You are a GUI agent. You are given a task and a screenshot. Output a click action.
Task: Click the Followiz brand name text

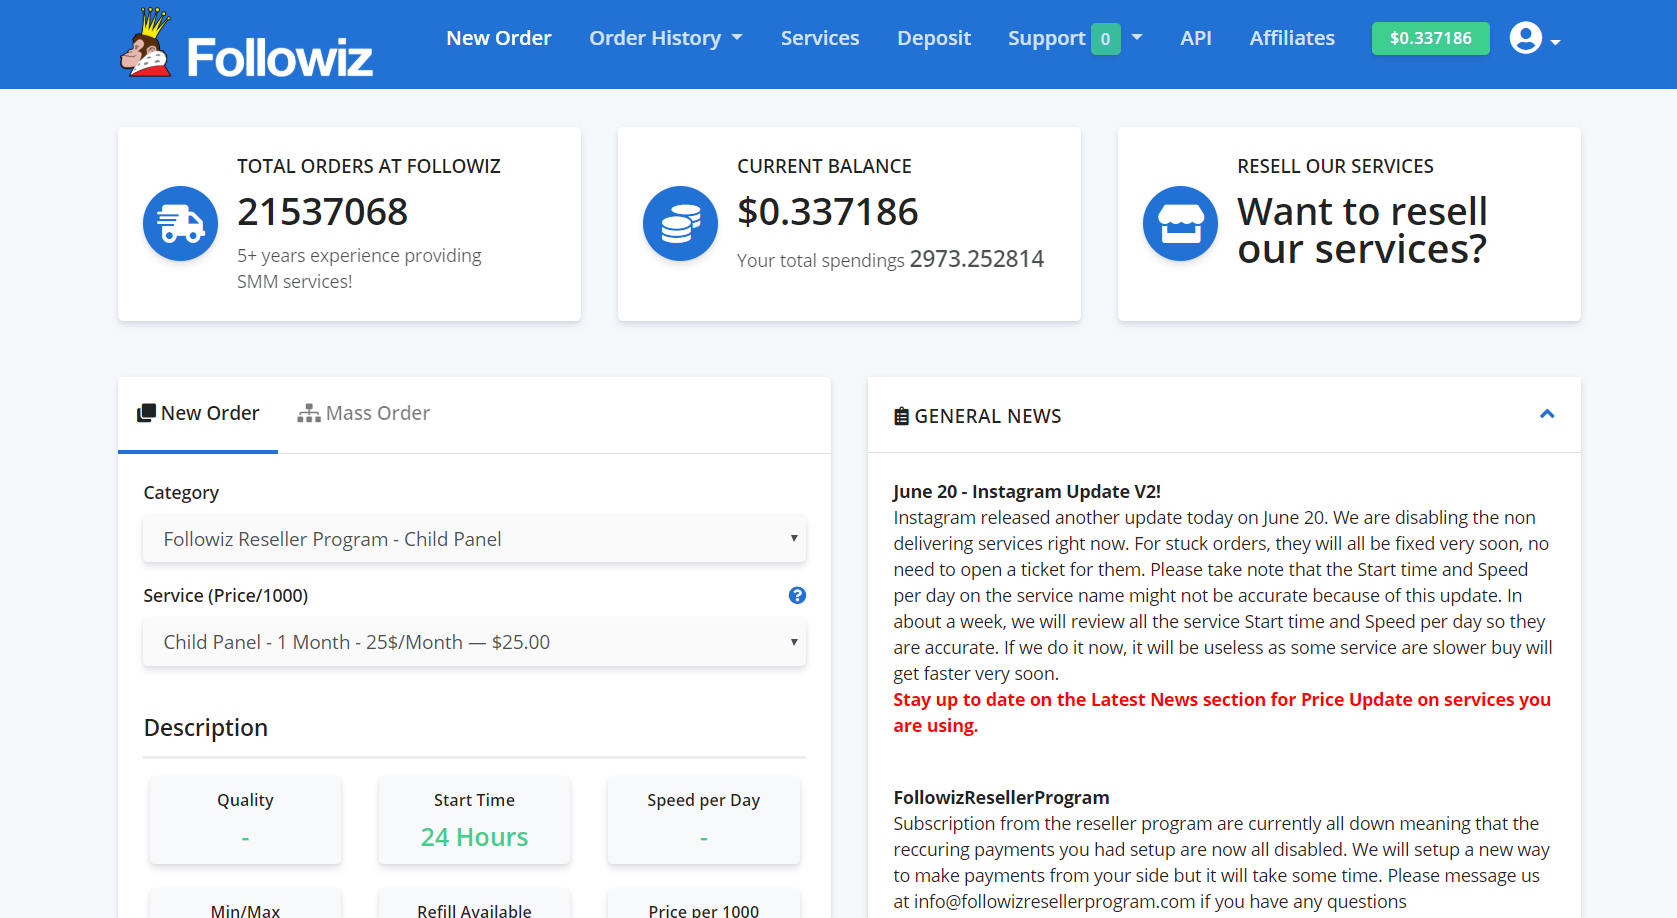(280, 57)
